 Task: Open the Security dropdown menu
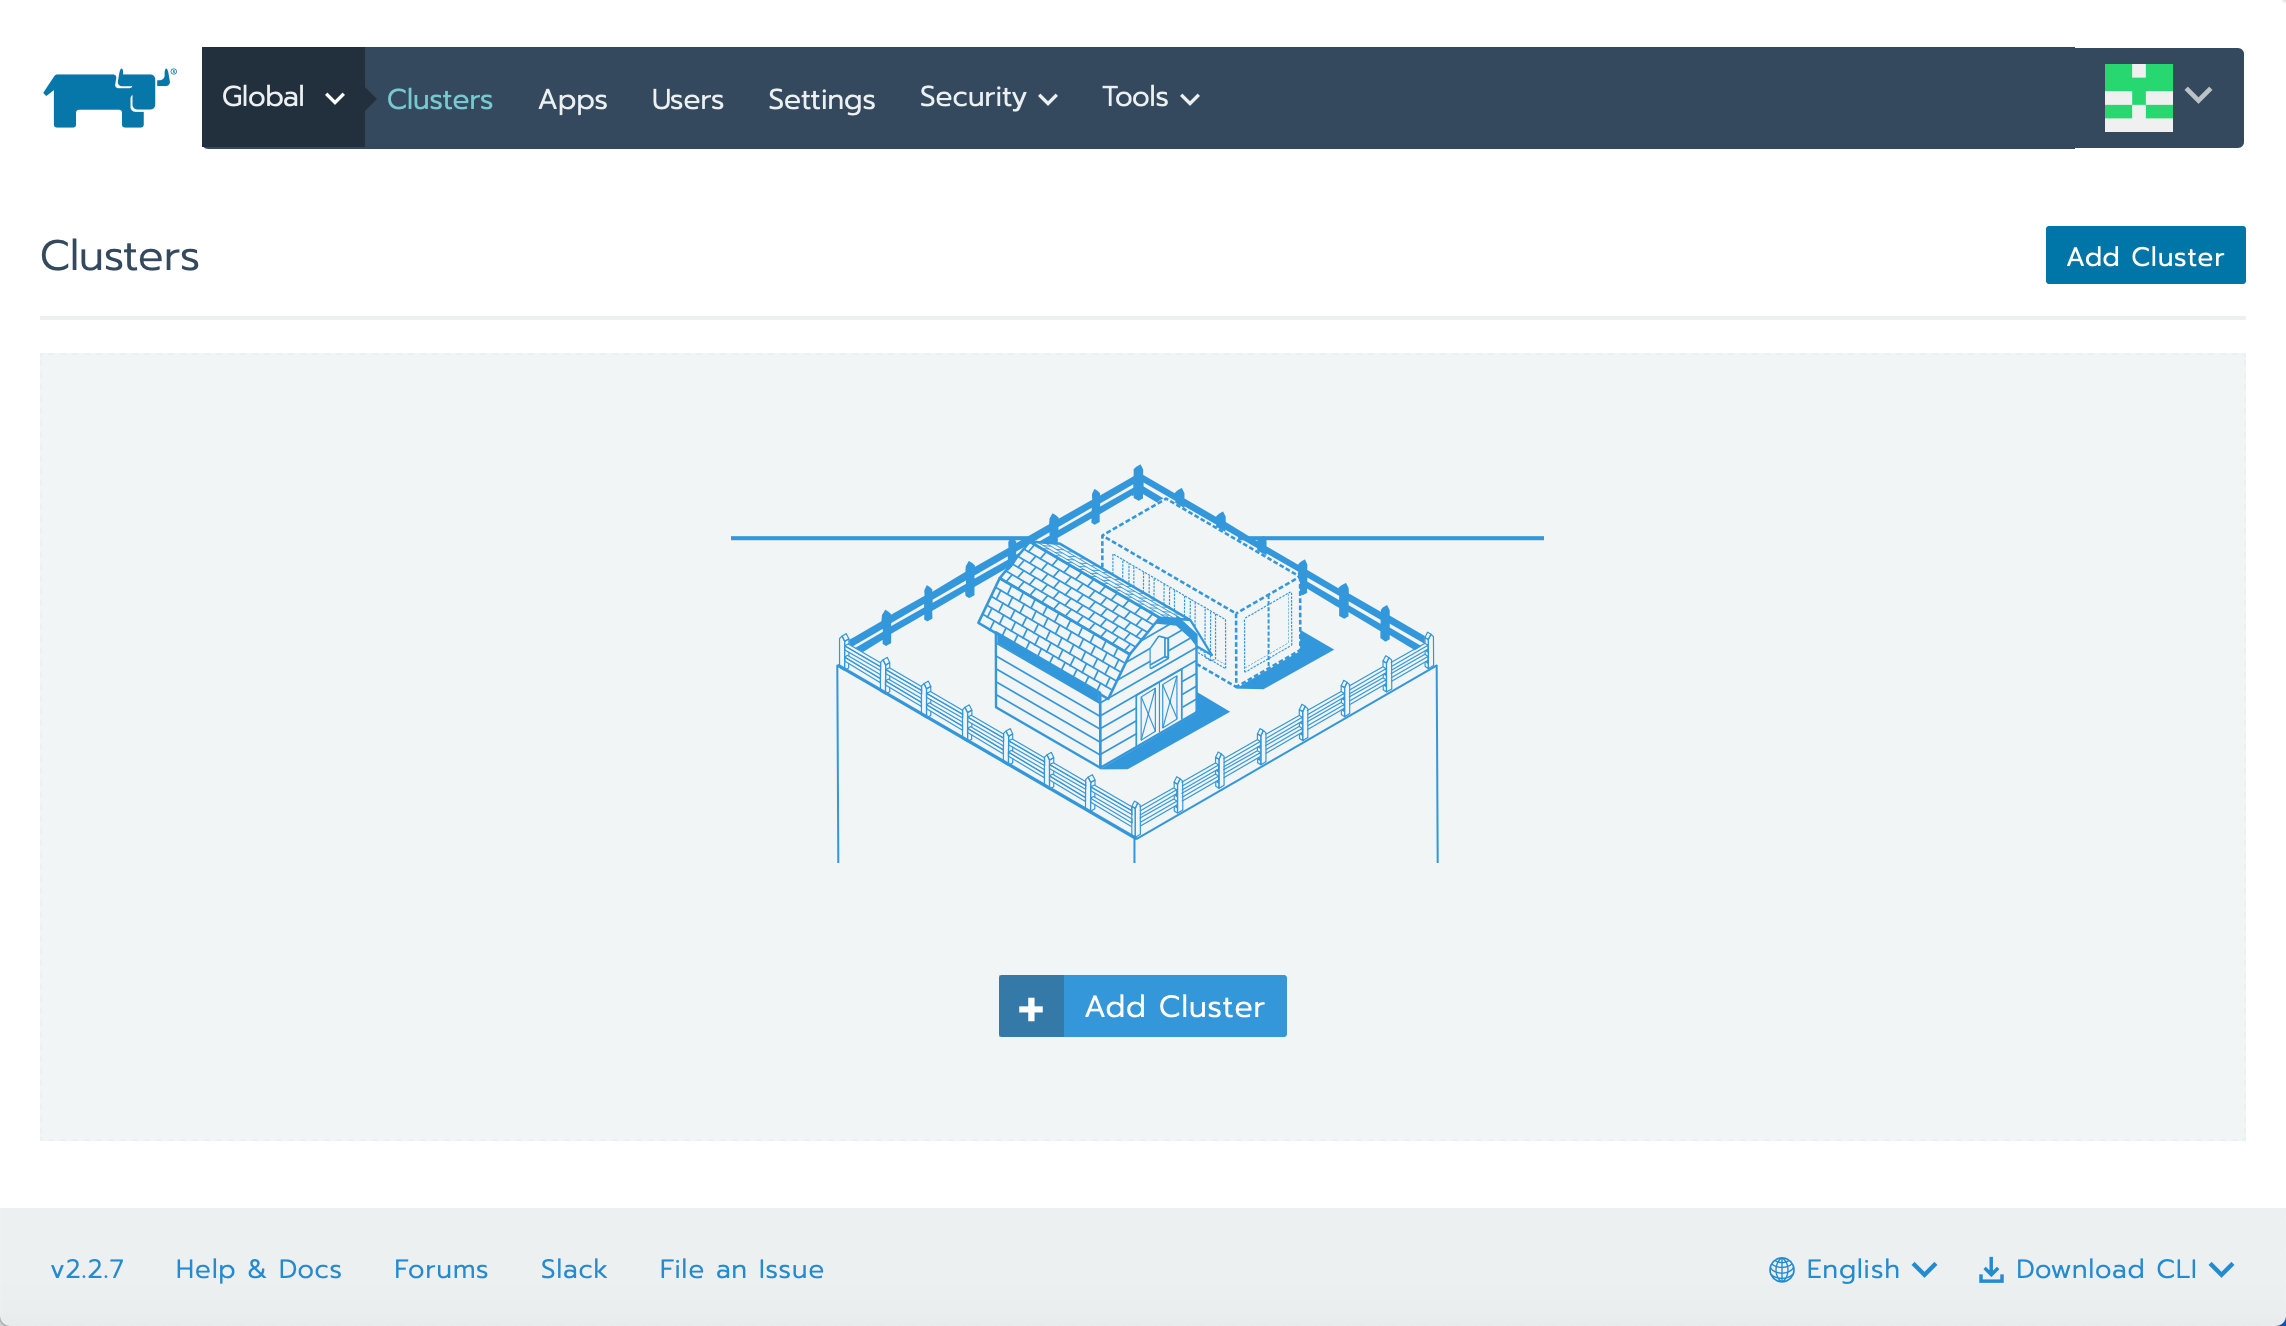click(988, 98)
